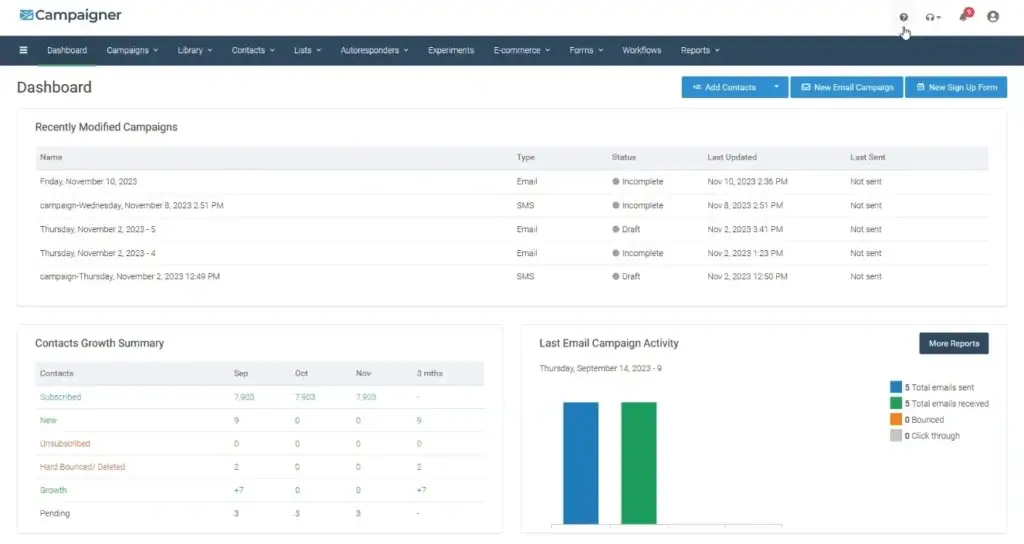Click the 3 mths column header
The image size is (1024, 544).
pyautogui.click(x=430, y=374)
